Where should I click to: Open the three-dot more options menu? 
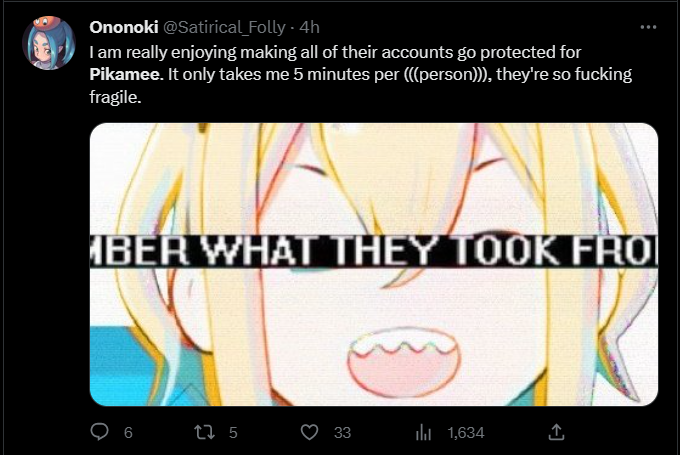click(648, 27)
